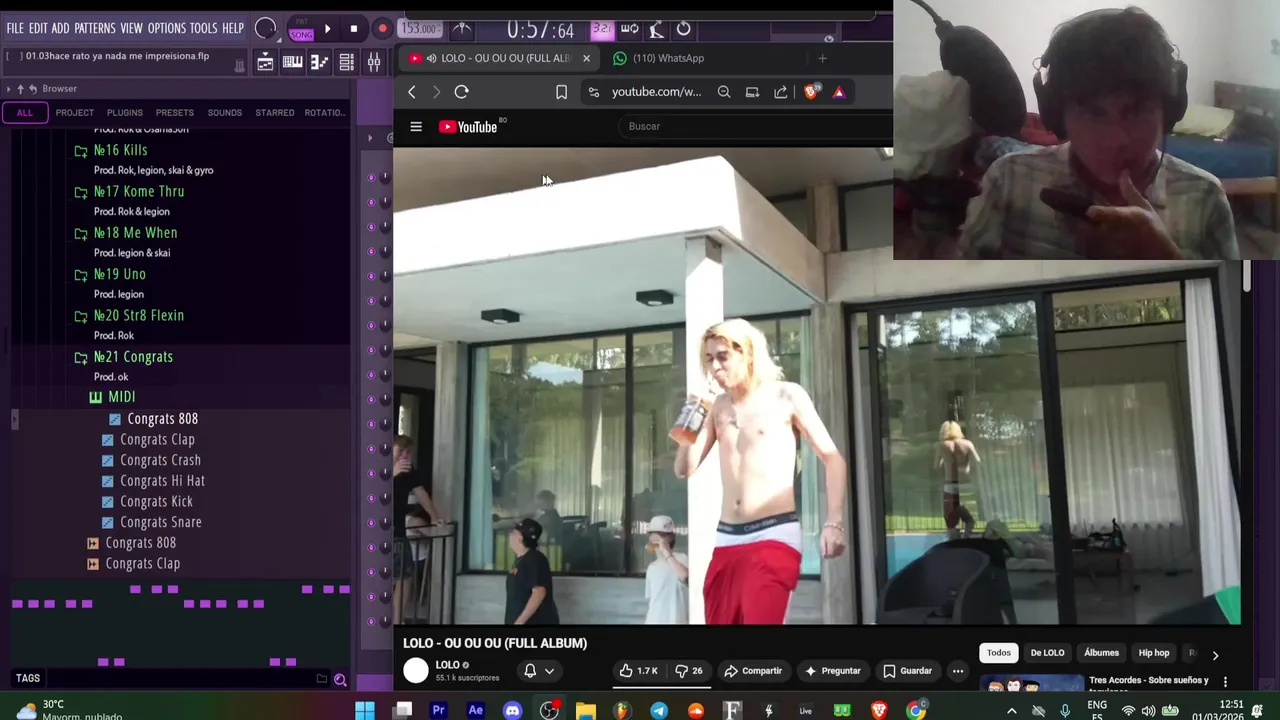Image resolution: width=1280 pixels, height=720 pixels.
Task: Toggle the PAT/SONG mode switch
Action: click(x=301, y=30)
